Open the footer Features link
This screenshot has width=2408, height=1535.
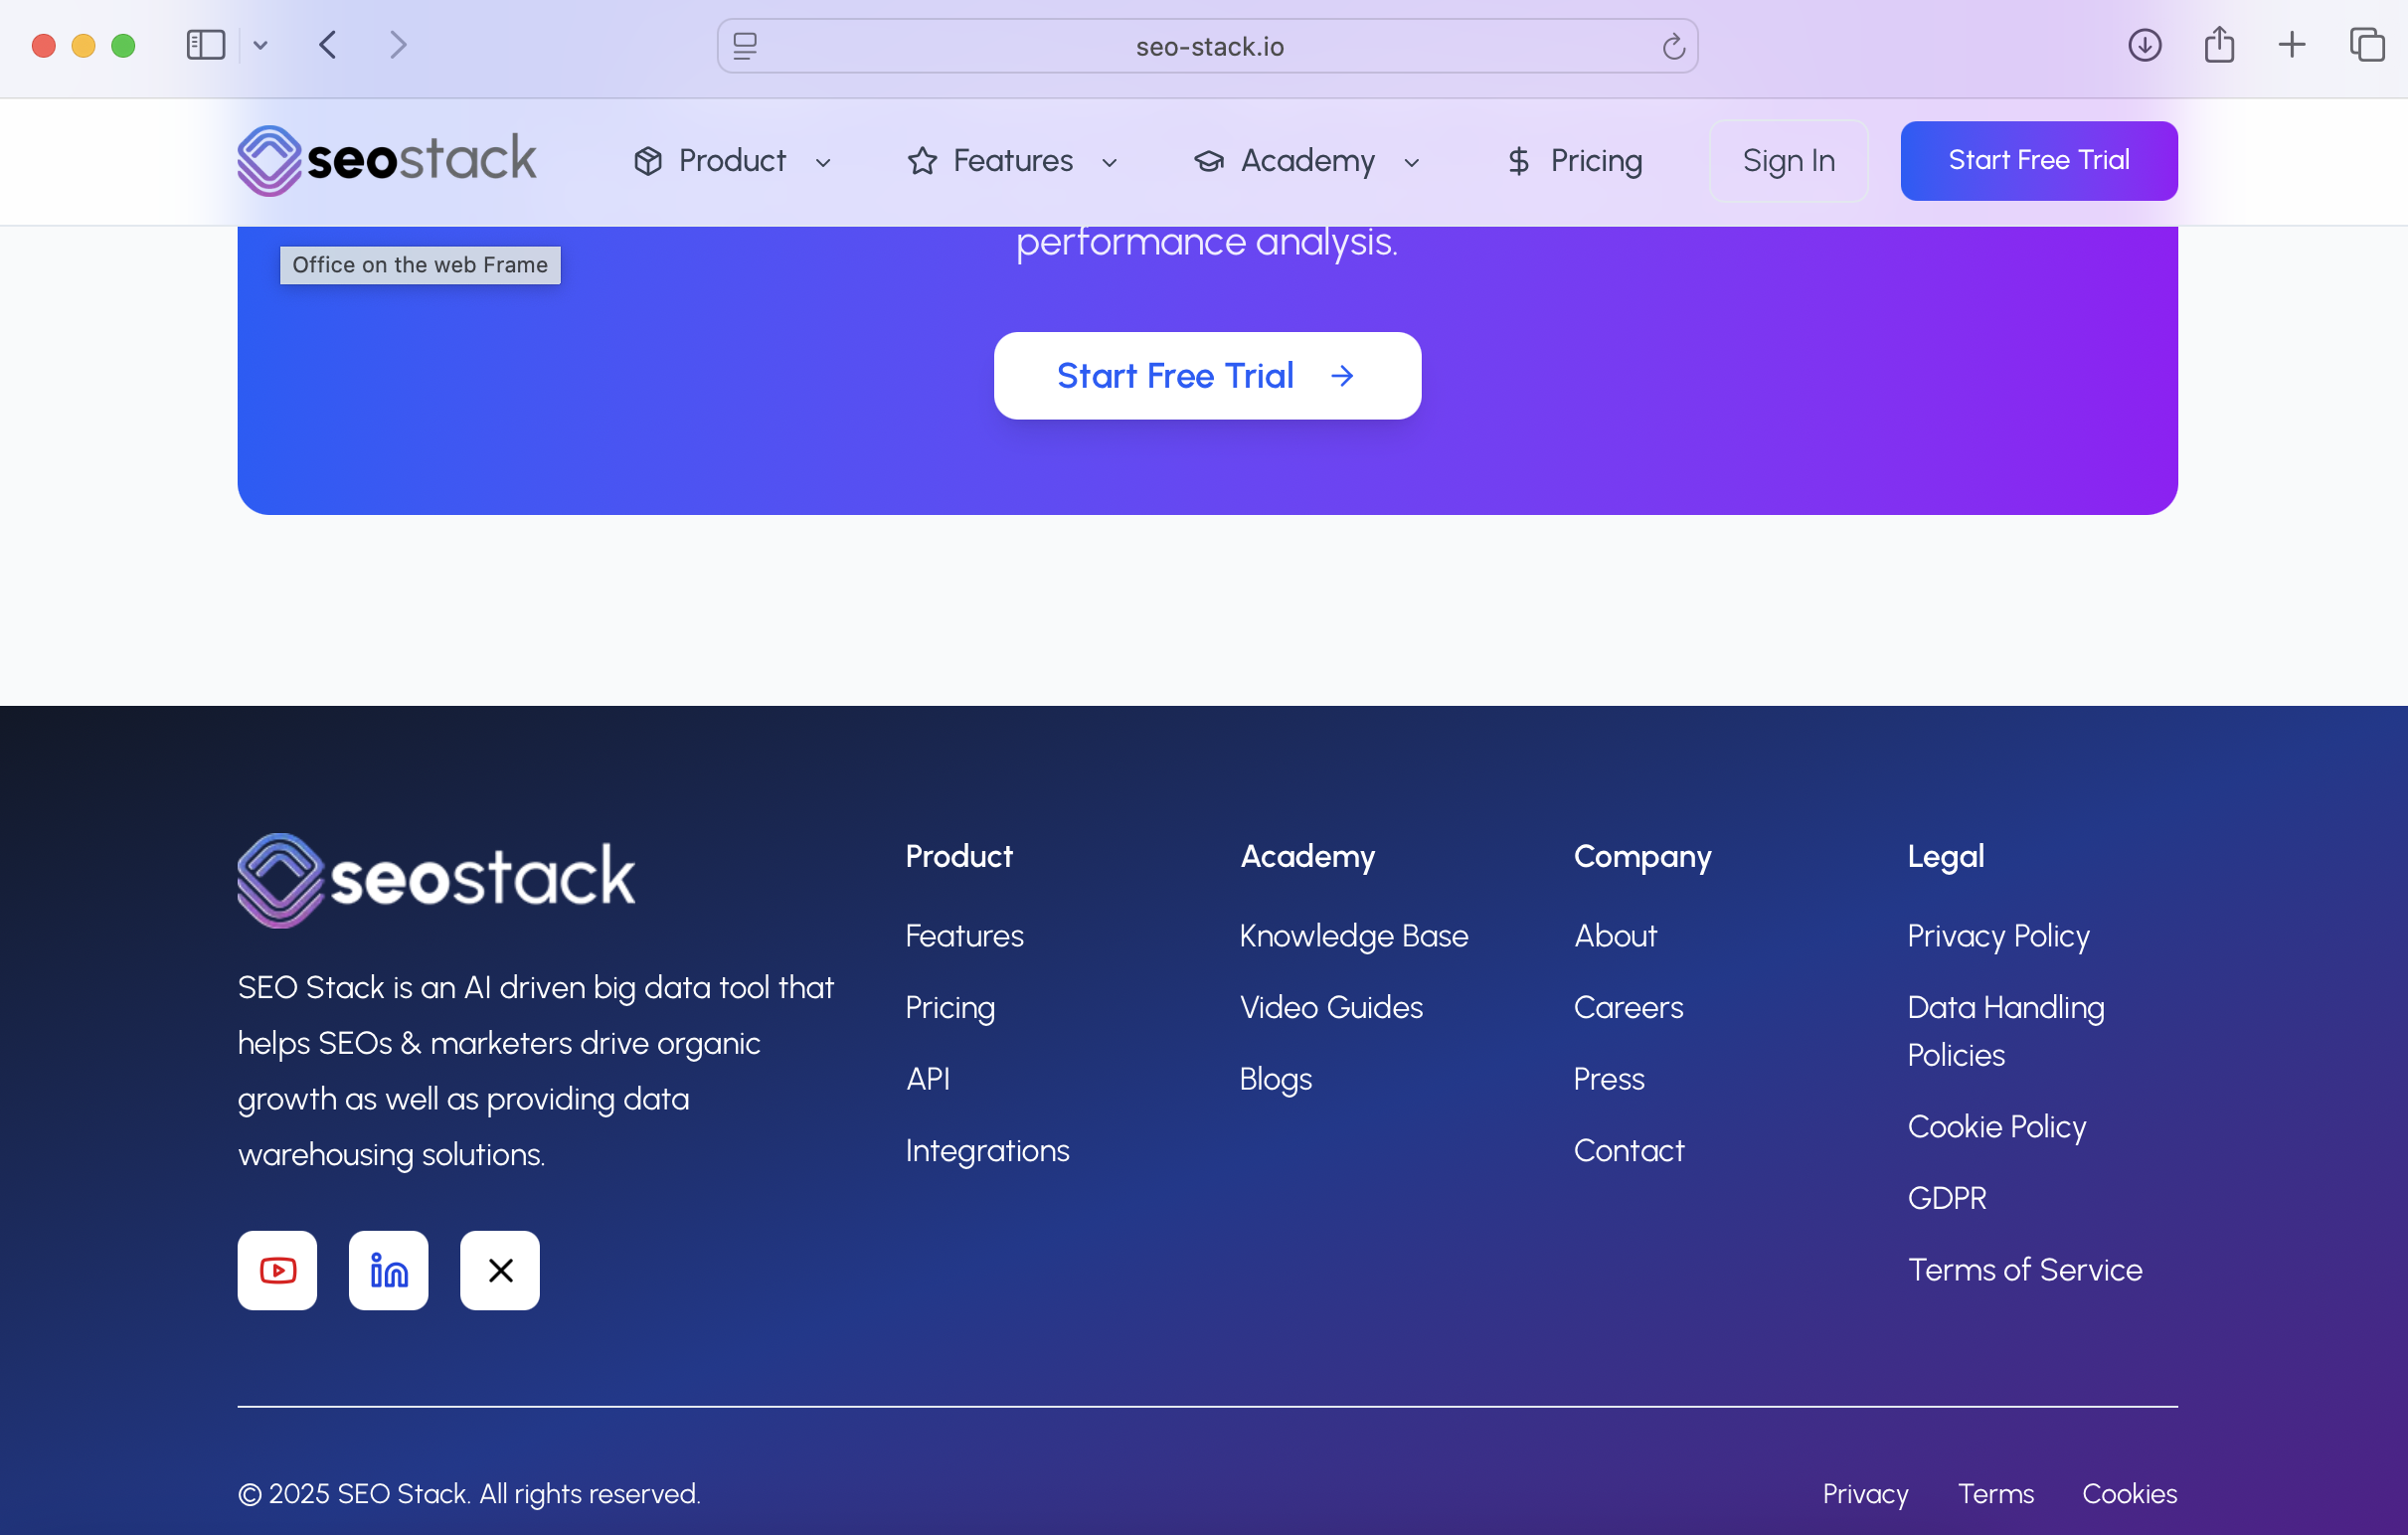(964, 936)
